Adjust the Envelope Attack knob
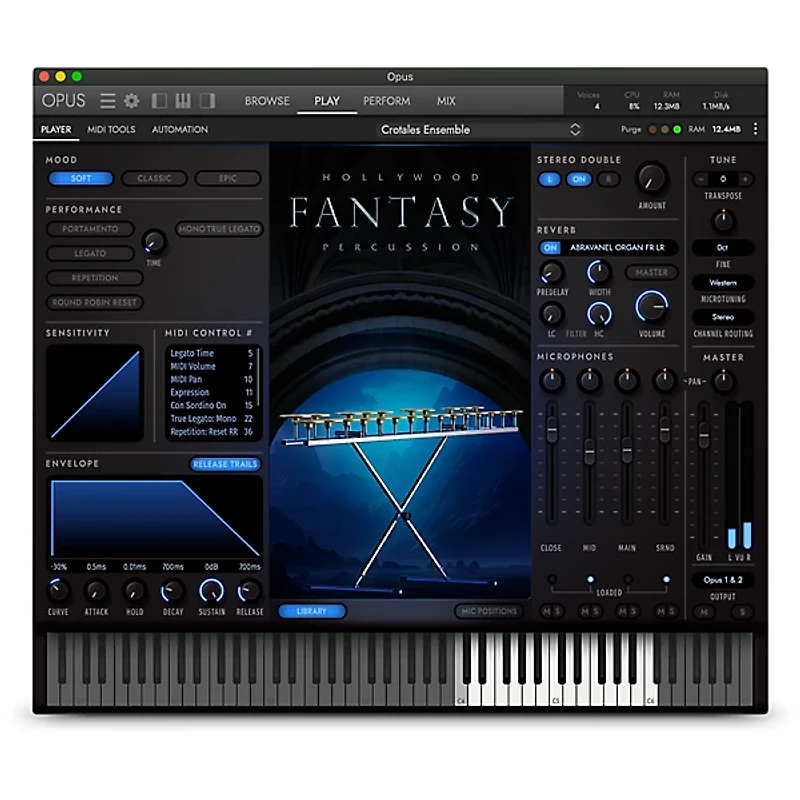The height and width of the screenshot is (800, 800). pyautogui.click(x=96, y=591)
